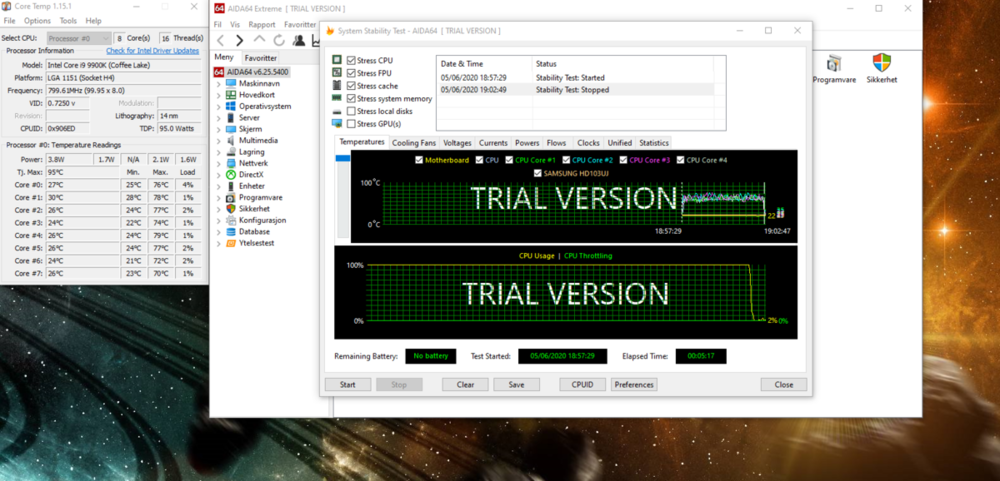
Task: Toggle the CPU Core #1 graph checkbox
Action: coord(510,160)
